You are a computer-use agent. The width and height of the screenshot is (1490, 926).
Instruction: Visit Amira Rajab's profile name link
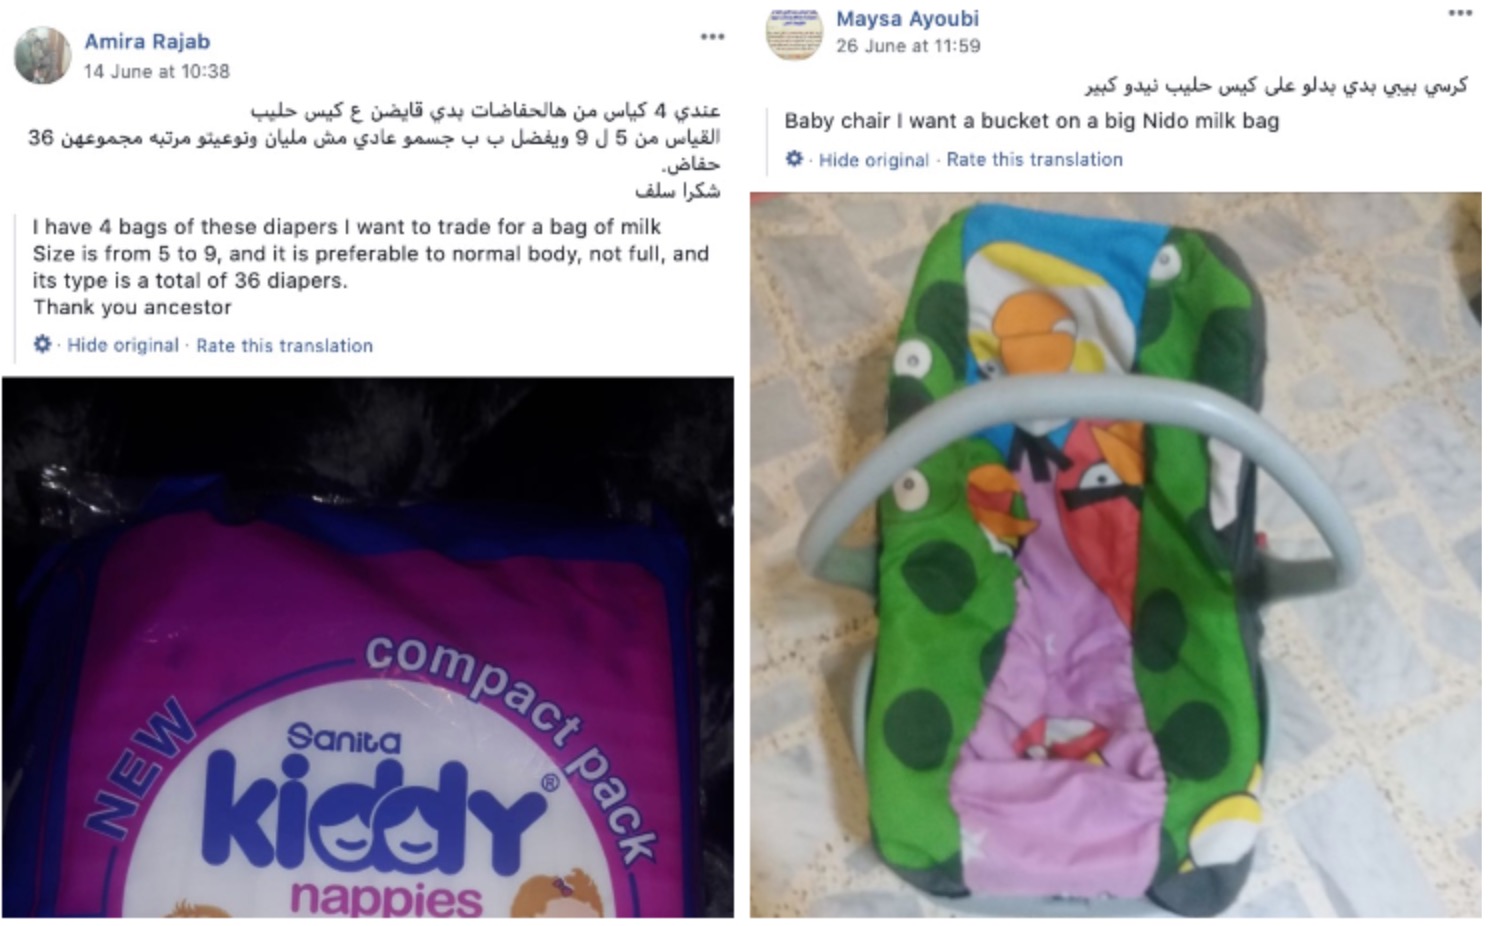(147, 41)
